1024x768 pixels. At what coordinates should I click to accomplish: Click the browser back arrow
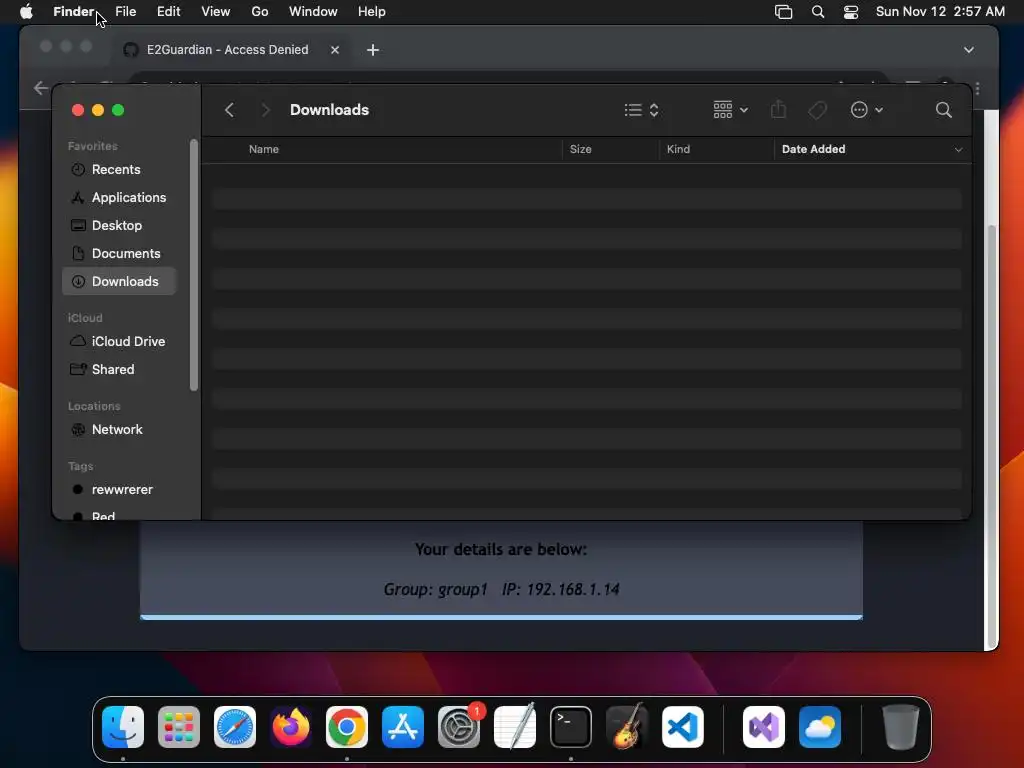pyautogui.click(x=40, y=88)
